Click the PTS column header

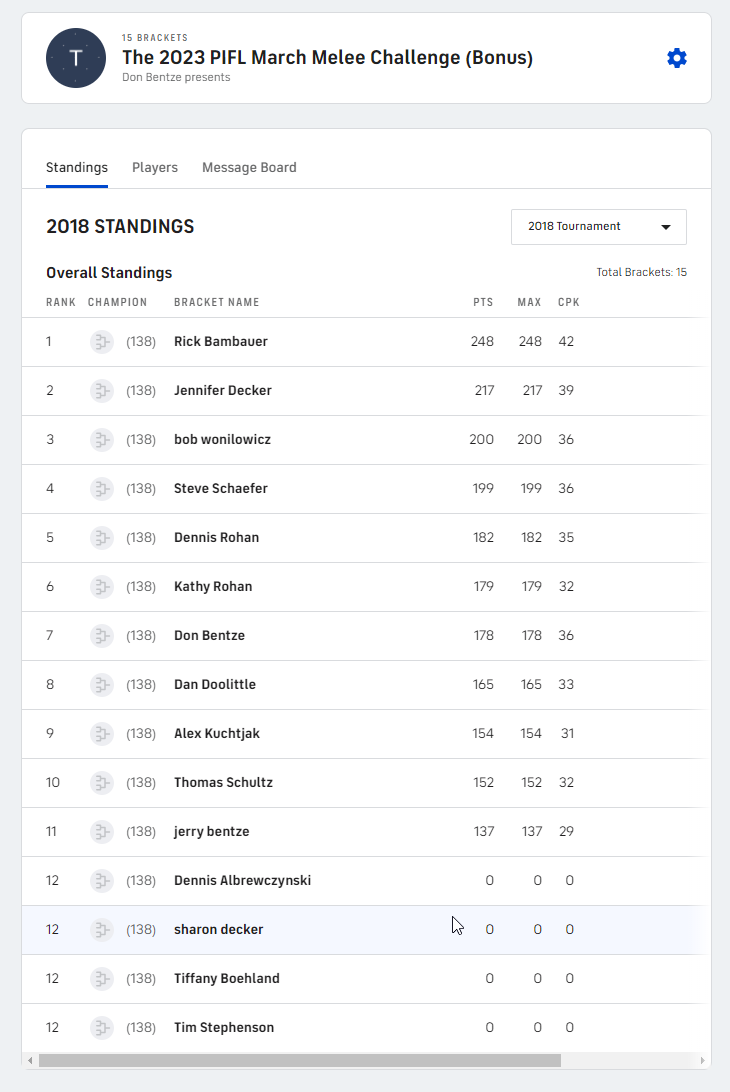tap(483, 303)
